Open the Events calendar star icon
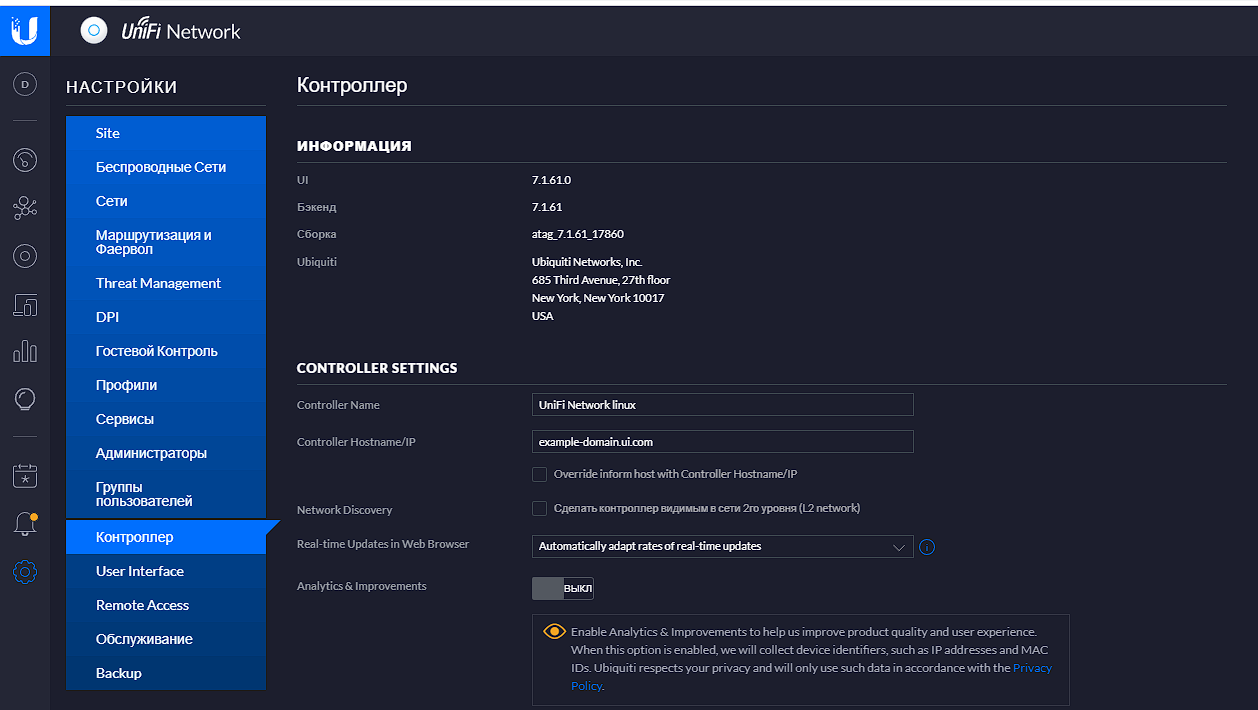Screen dimensions: 1258x710 tap(25, 476)
